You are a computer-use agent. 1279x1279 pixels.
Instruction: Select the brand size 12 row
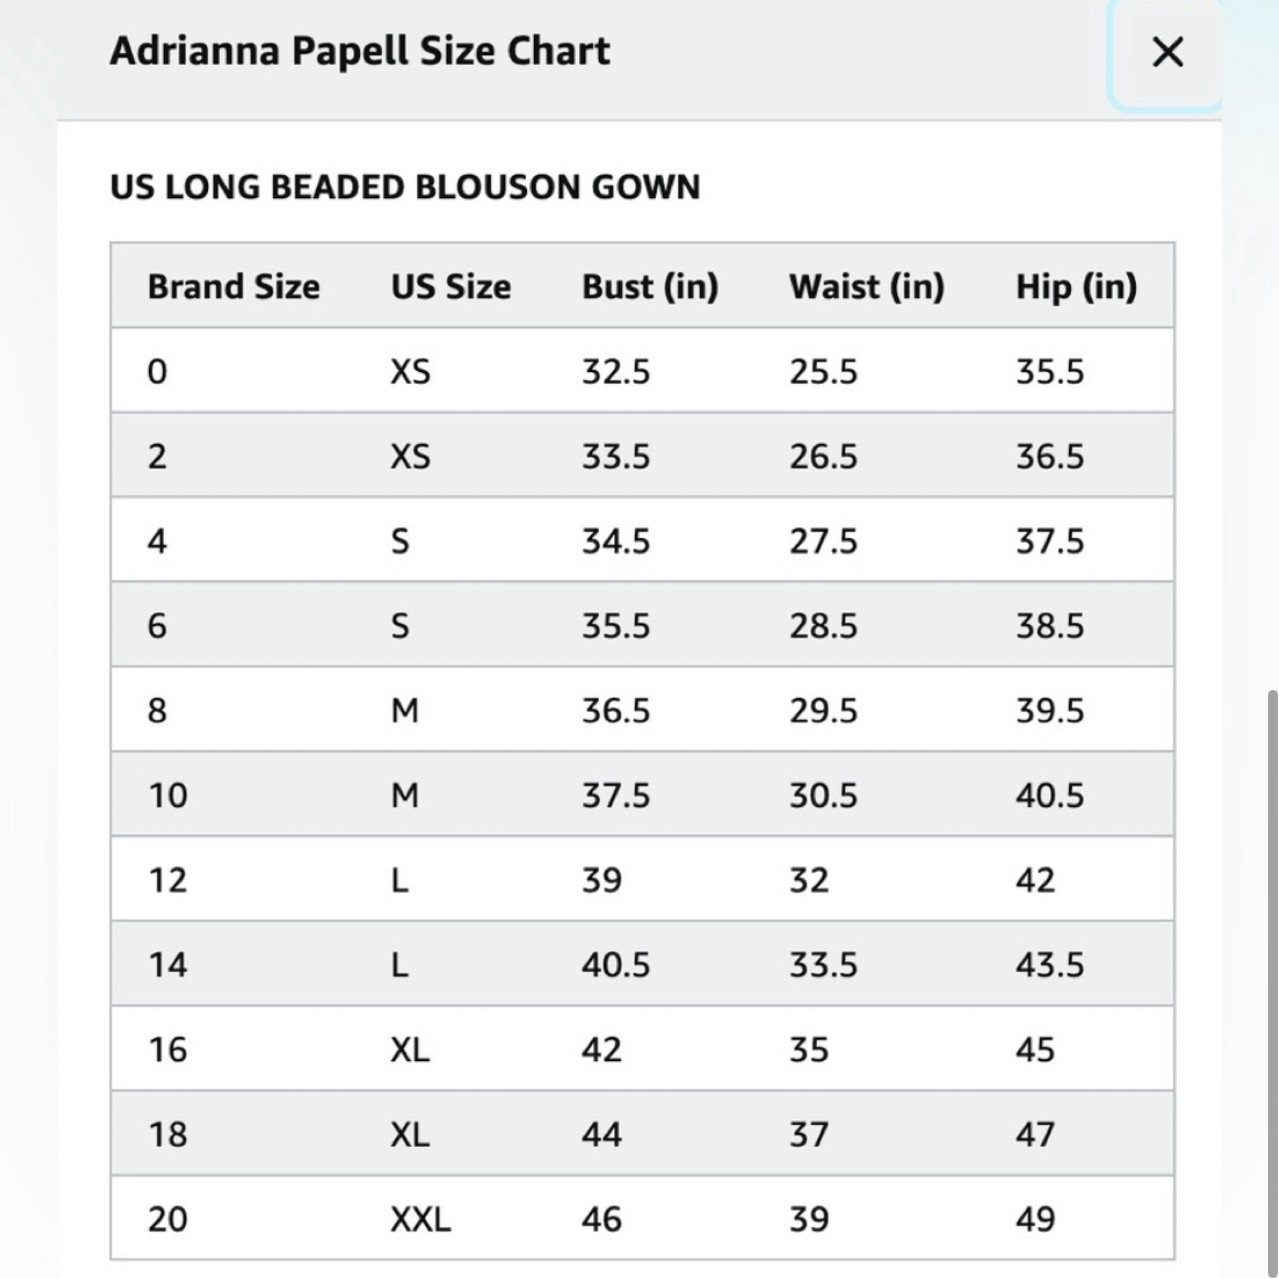click(x=642, y=880)
